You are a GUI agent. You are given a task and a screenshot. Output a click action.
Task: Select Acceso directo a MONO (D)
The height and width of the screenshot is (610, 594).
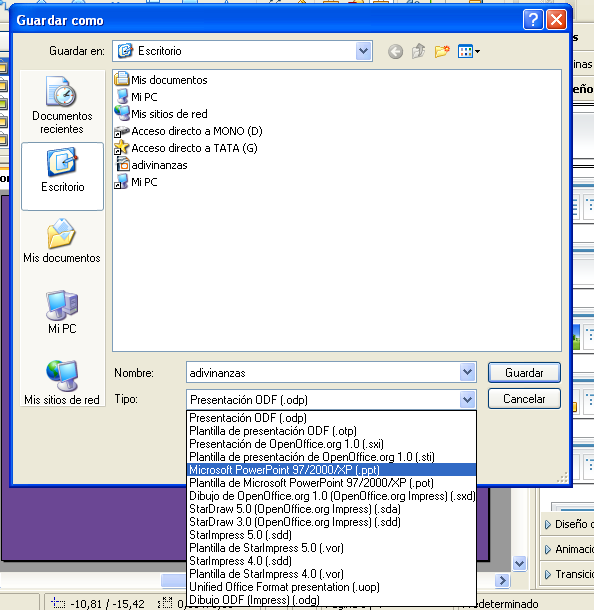(x=188, y=131)
